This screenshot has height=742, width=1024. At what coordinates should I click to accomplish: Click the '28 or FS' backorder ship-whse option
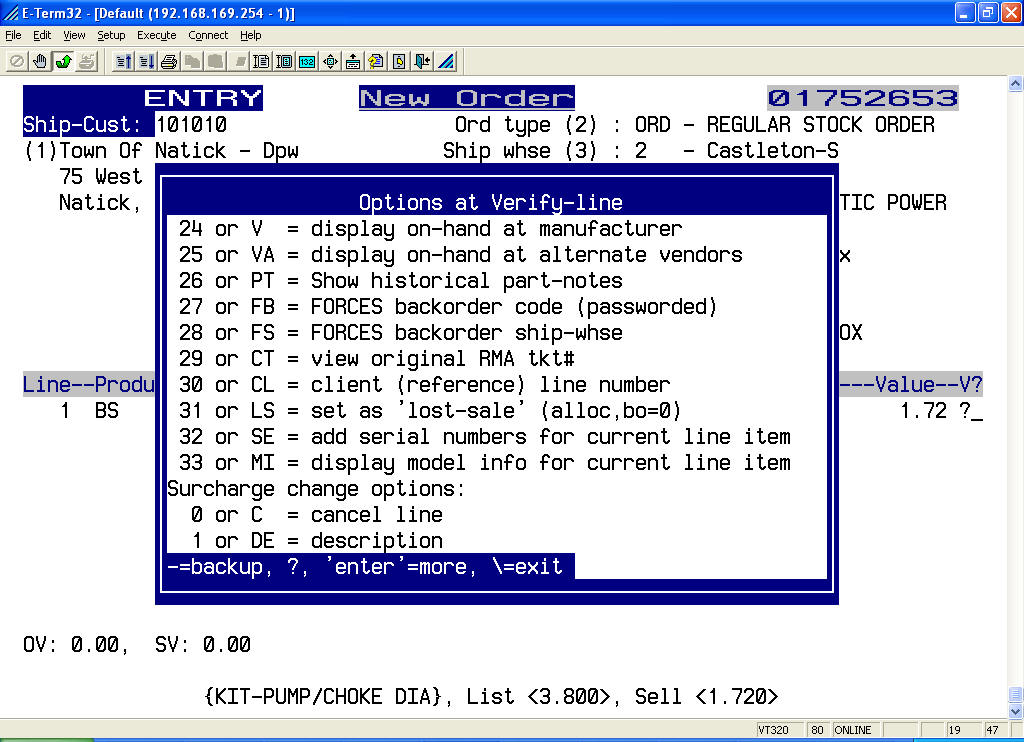[400, 332]
